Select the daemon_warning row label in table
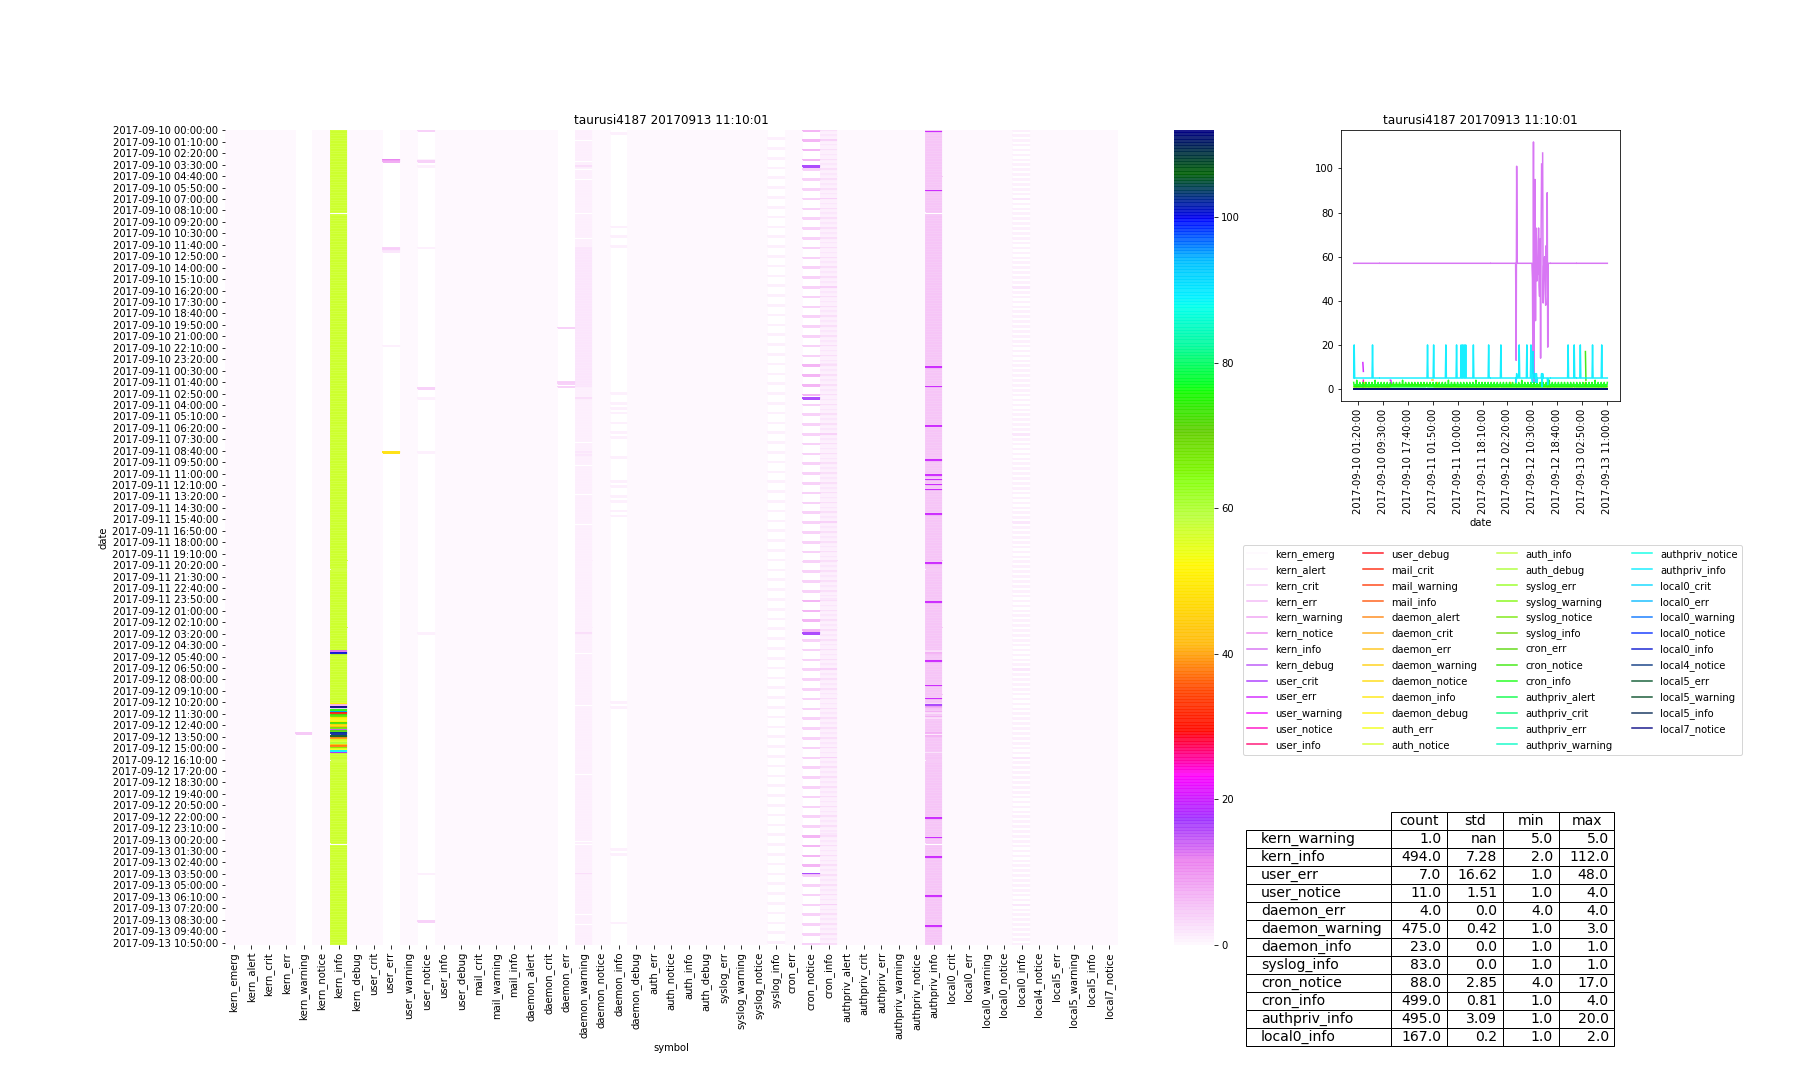This screenshot has height=1080, width=1800. pos(1318,929)
